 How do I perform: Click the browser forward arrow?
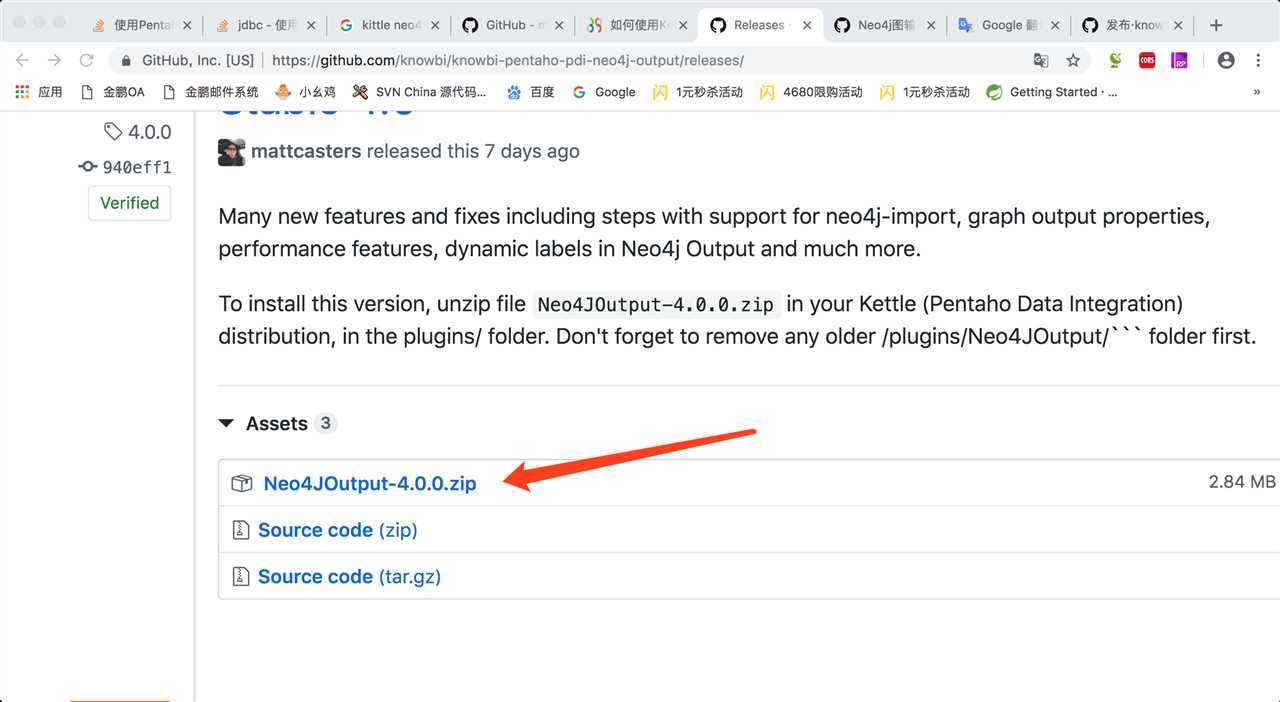tap(54, 60)
